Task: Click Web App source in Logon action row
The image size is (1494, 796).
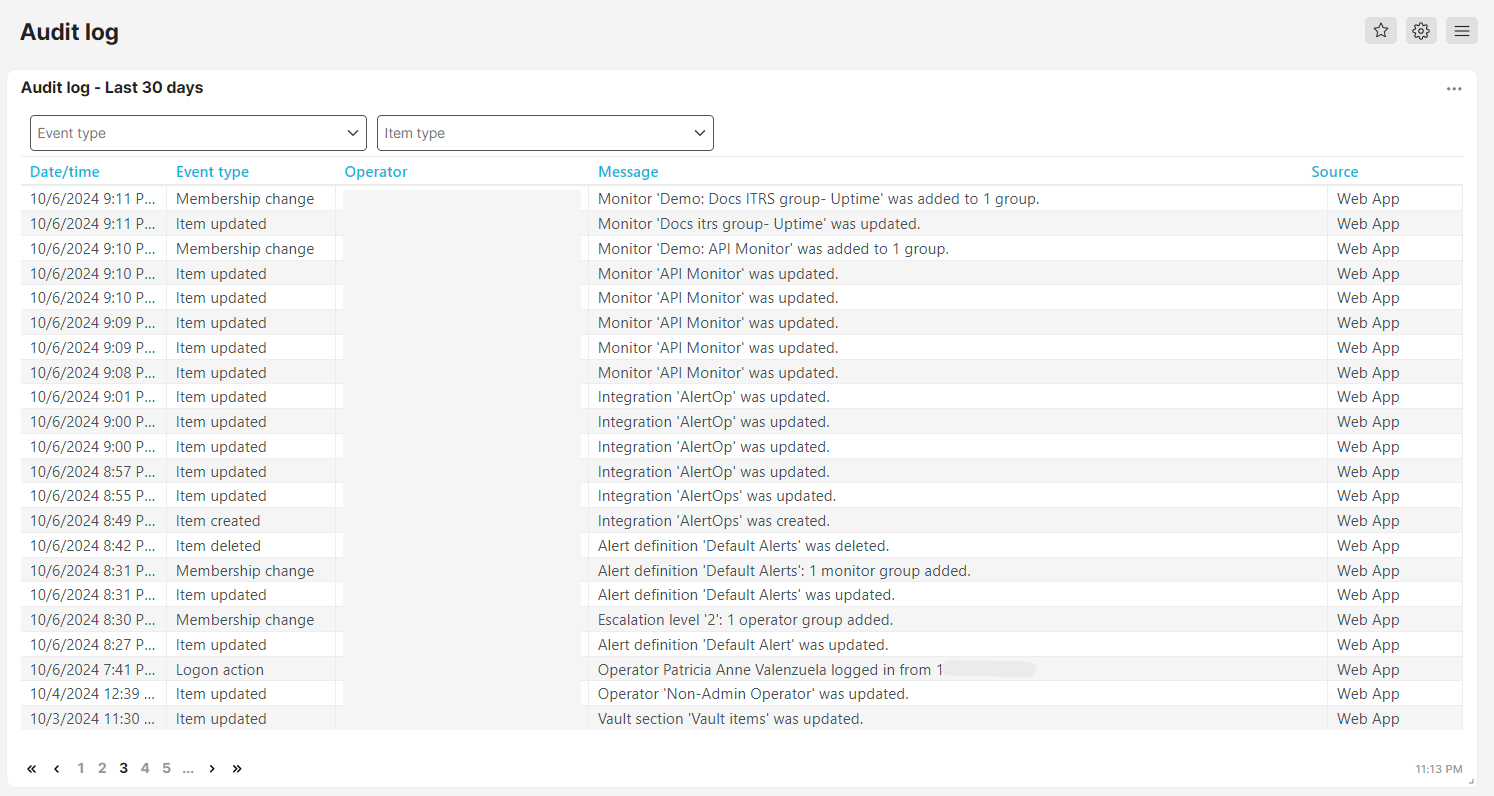Action: (1368, 670)
